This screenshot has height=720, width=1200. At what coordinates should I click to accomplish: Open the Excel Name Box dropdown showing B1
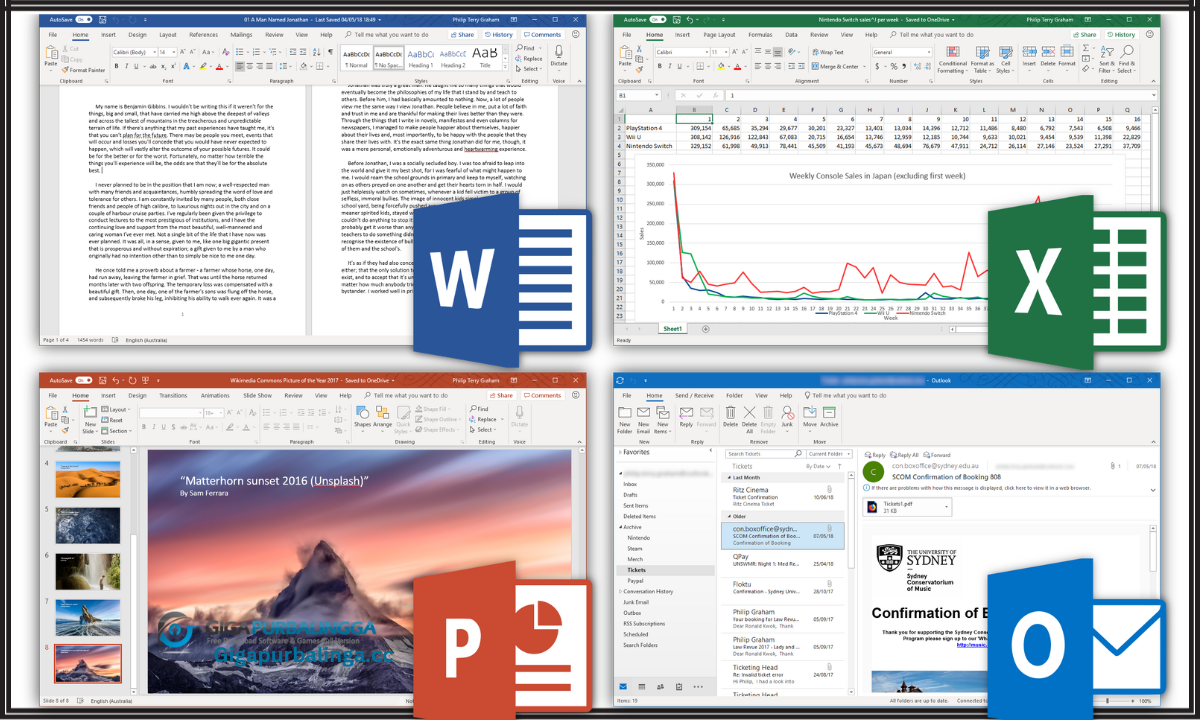point(657,95)
